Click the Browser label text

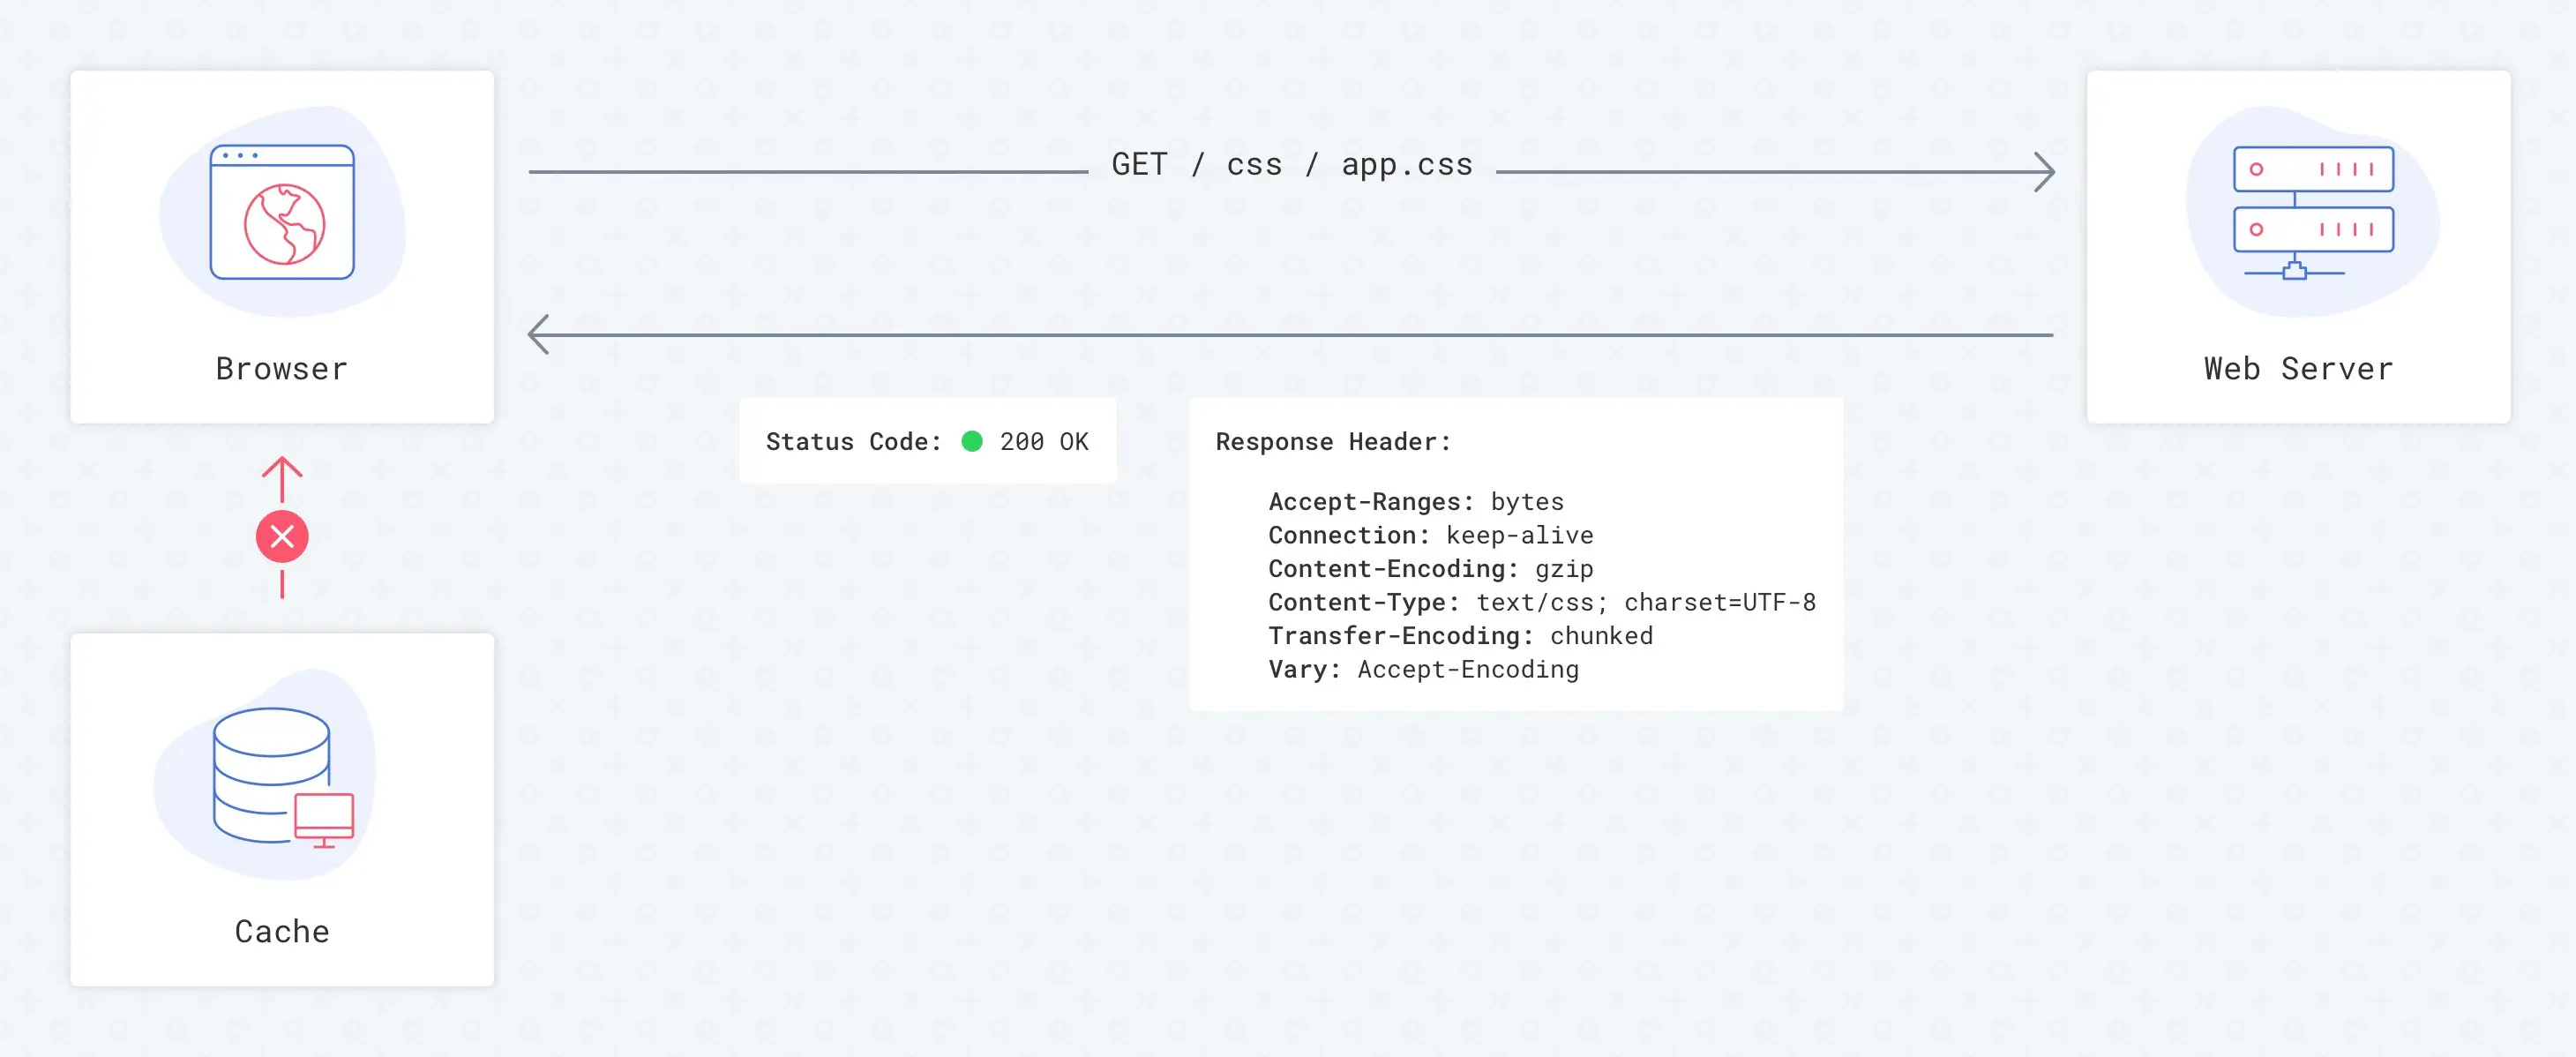click(282, 369)
